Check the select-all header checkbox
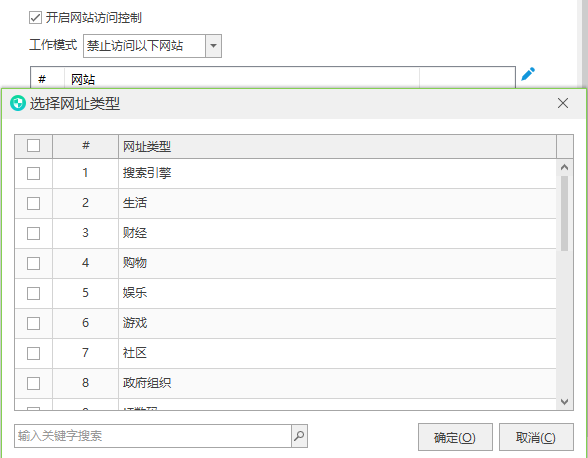Image resolution: width=588 pixels, height=458 pixels. coord(33,146)
